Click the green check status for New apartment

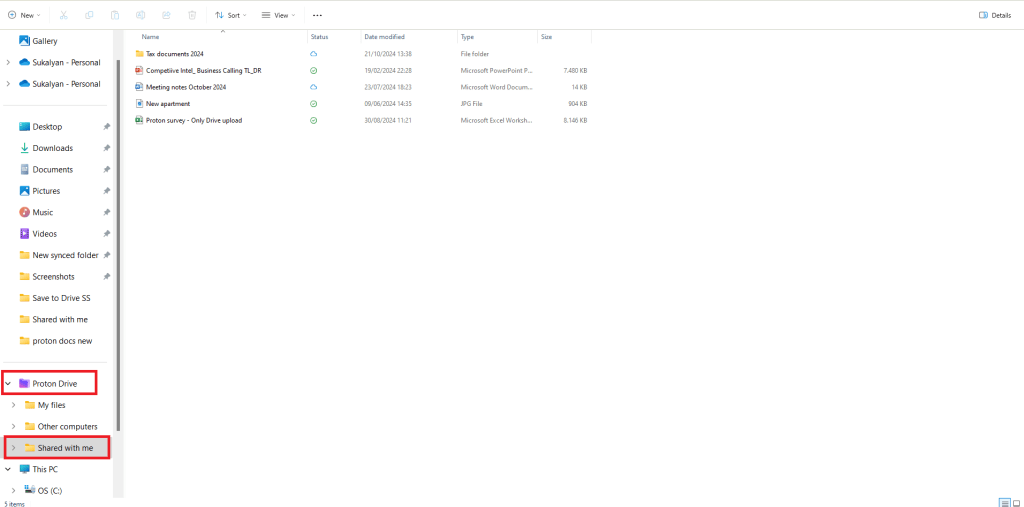[313, 103]
